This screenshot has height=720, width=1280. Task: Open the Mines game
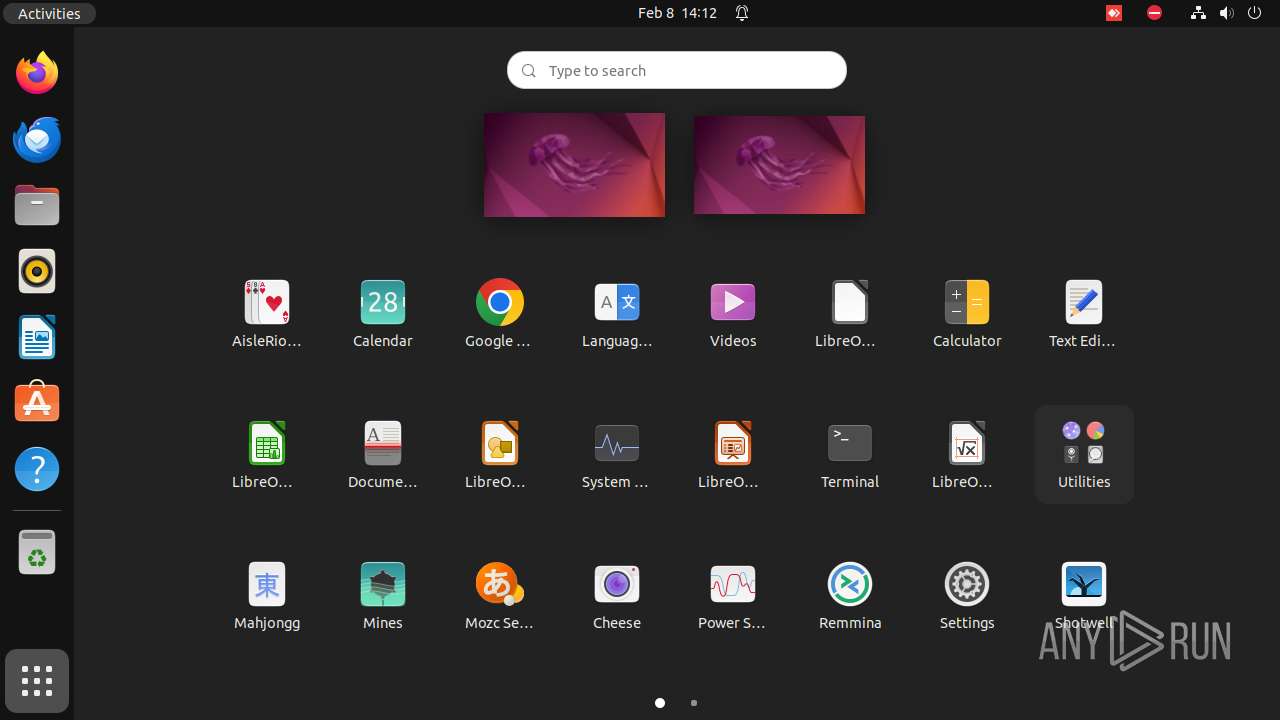(383, 596)
